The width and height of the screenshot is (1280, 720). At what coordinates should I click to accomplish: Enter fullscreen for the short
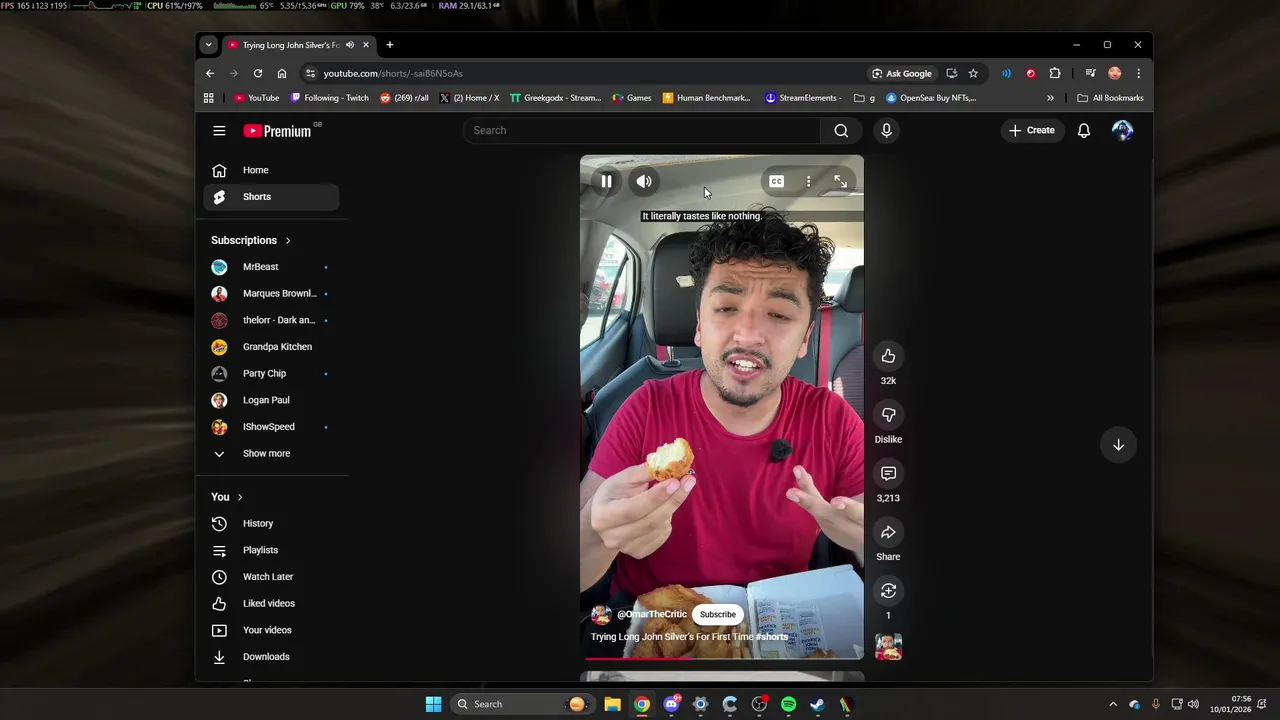[840, 181]
